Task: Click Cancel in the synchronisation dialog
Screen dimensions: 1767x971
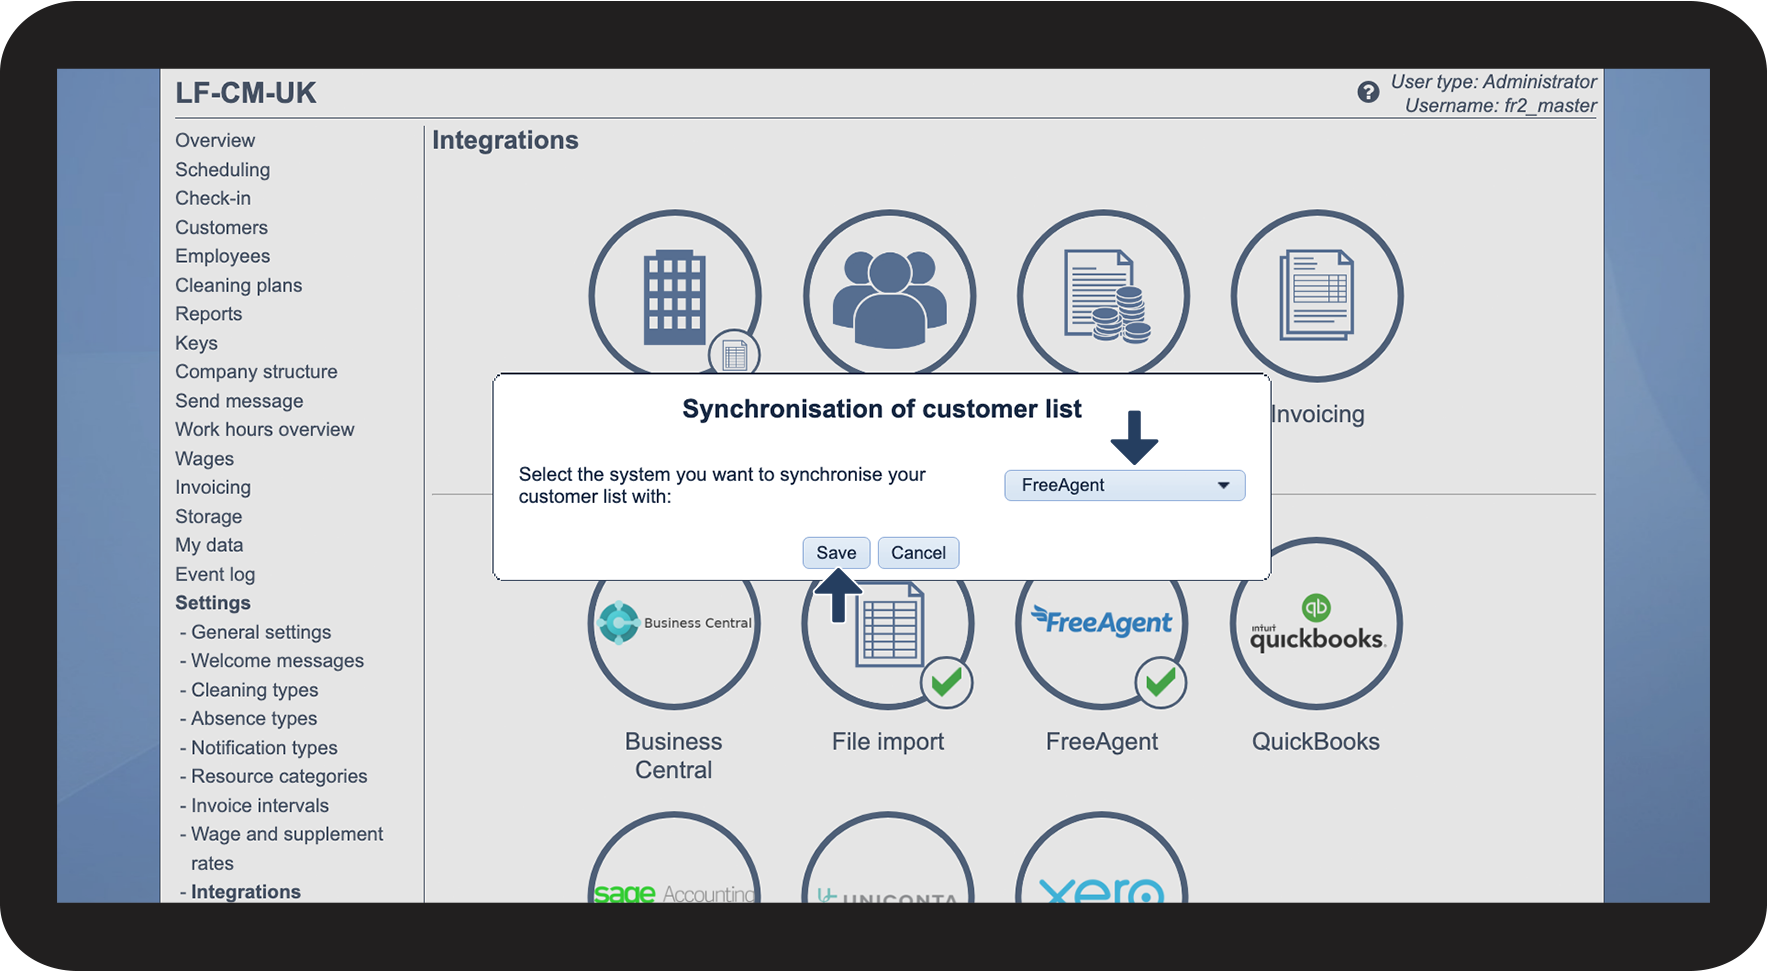Action: click(x=918, y=553)
